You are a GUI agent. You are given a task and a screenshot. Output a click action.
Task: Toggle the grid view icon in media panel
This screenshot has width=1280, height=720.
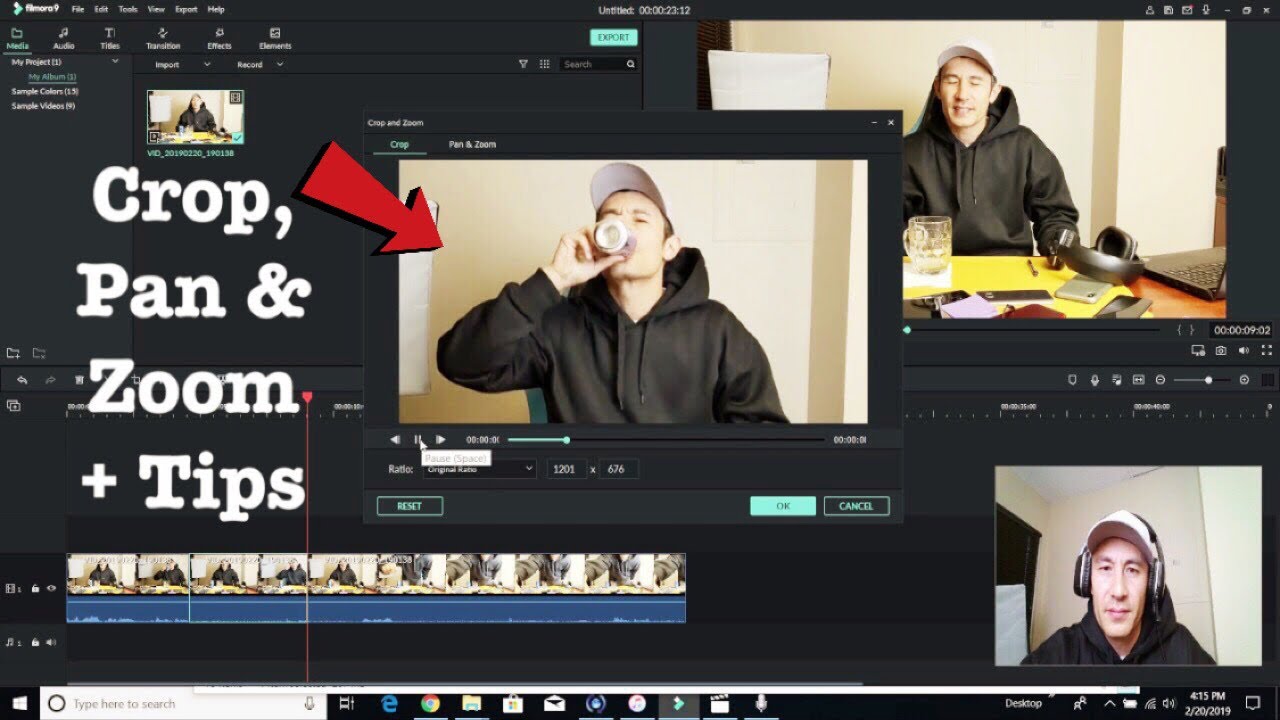[x=544, y=64]
